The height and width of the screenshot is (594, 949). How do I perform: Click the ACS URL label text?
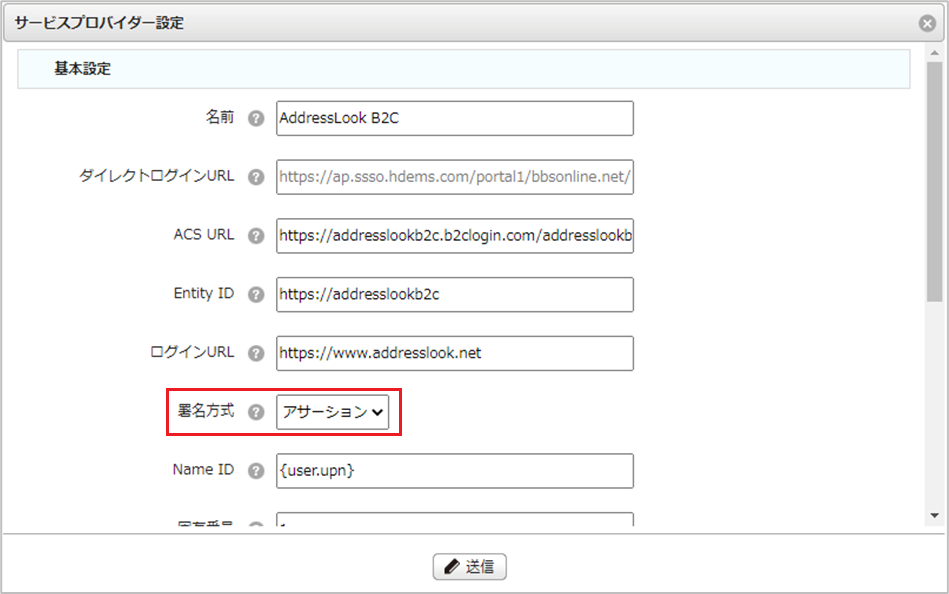pyautogui.click(x=203, y=234)
